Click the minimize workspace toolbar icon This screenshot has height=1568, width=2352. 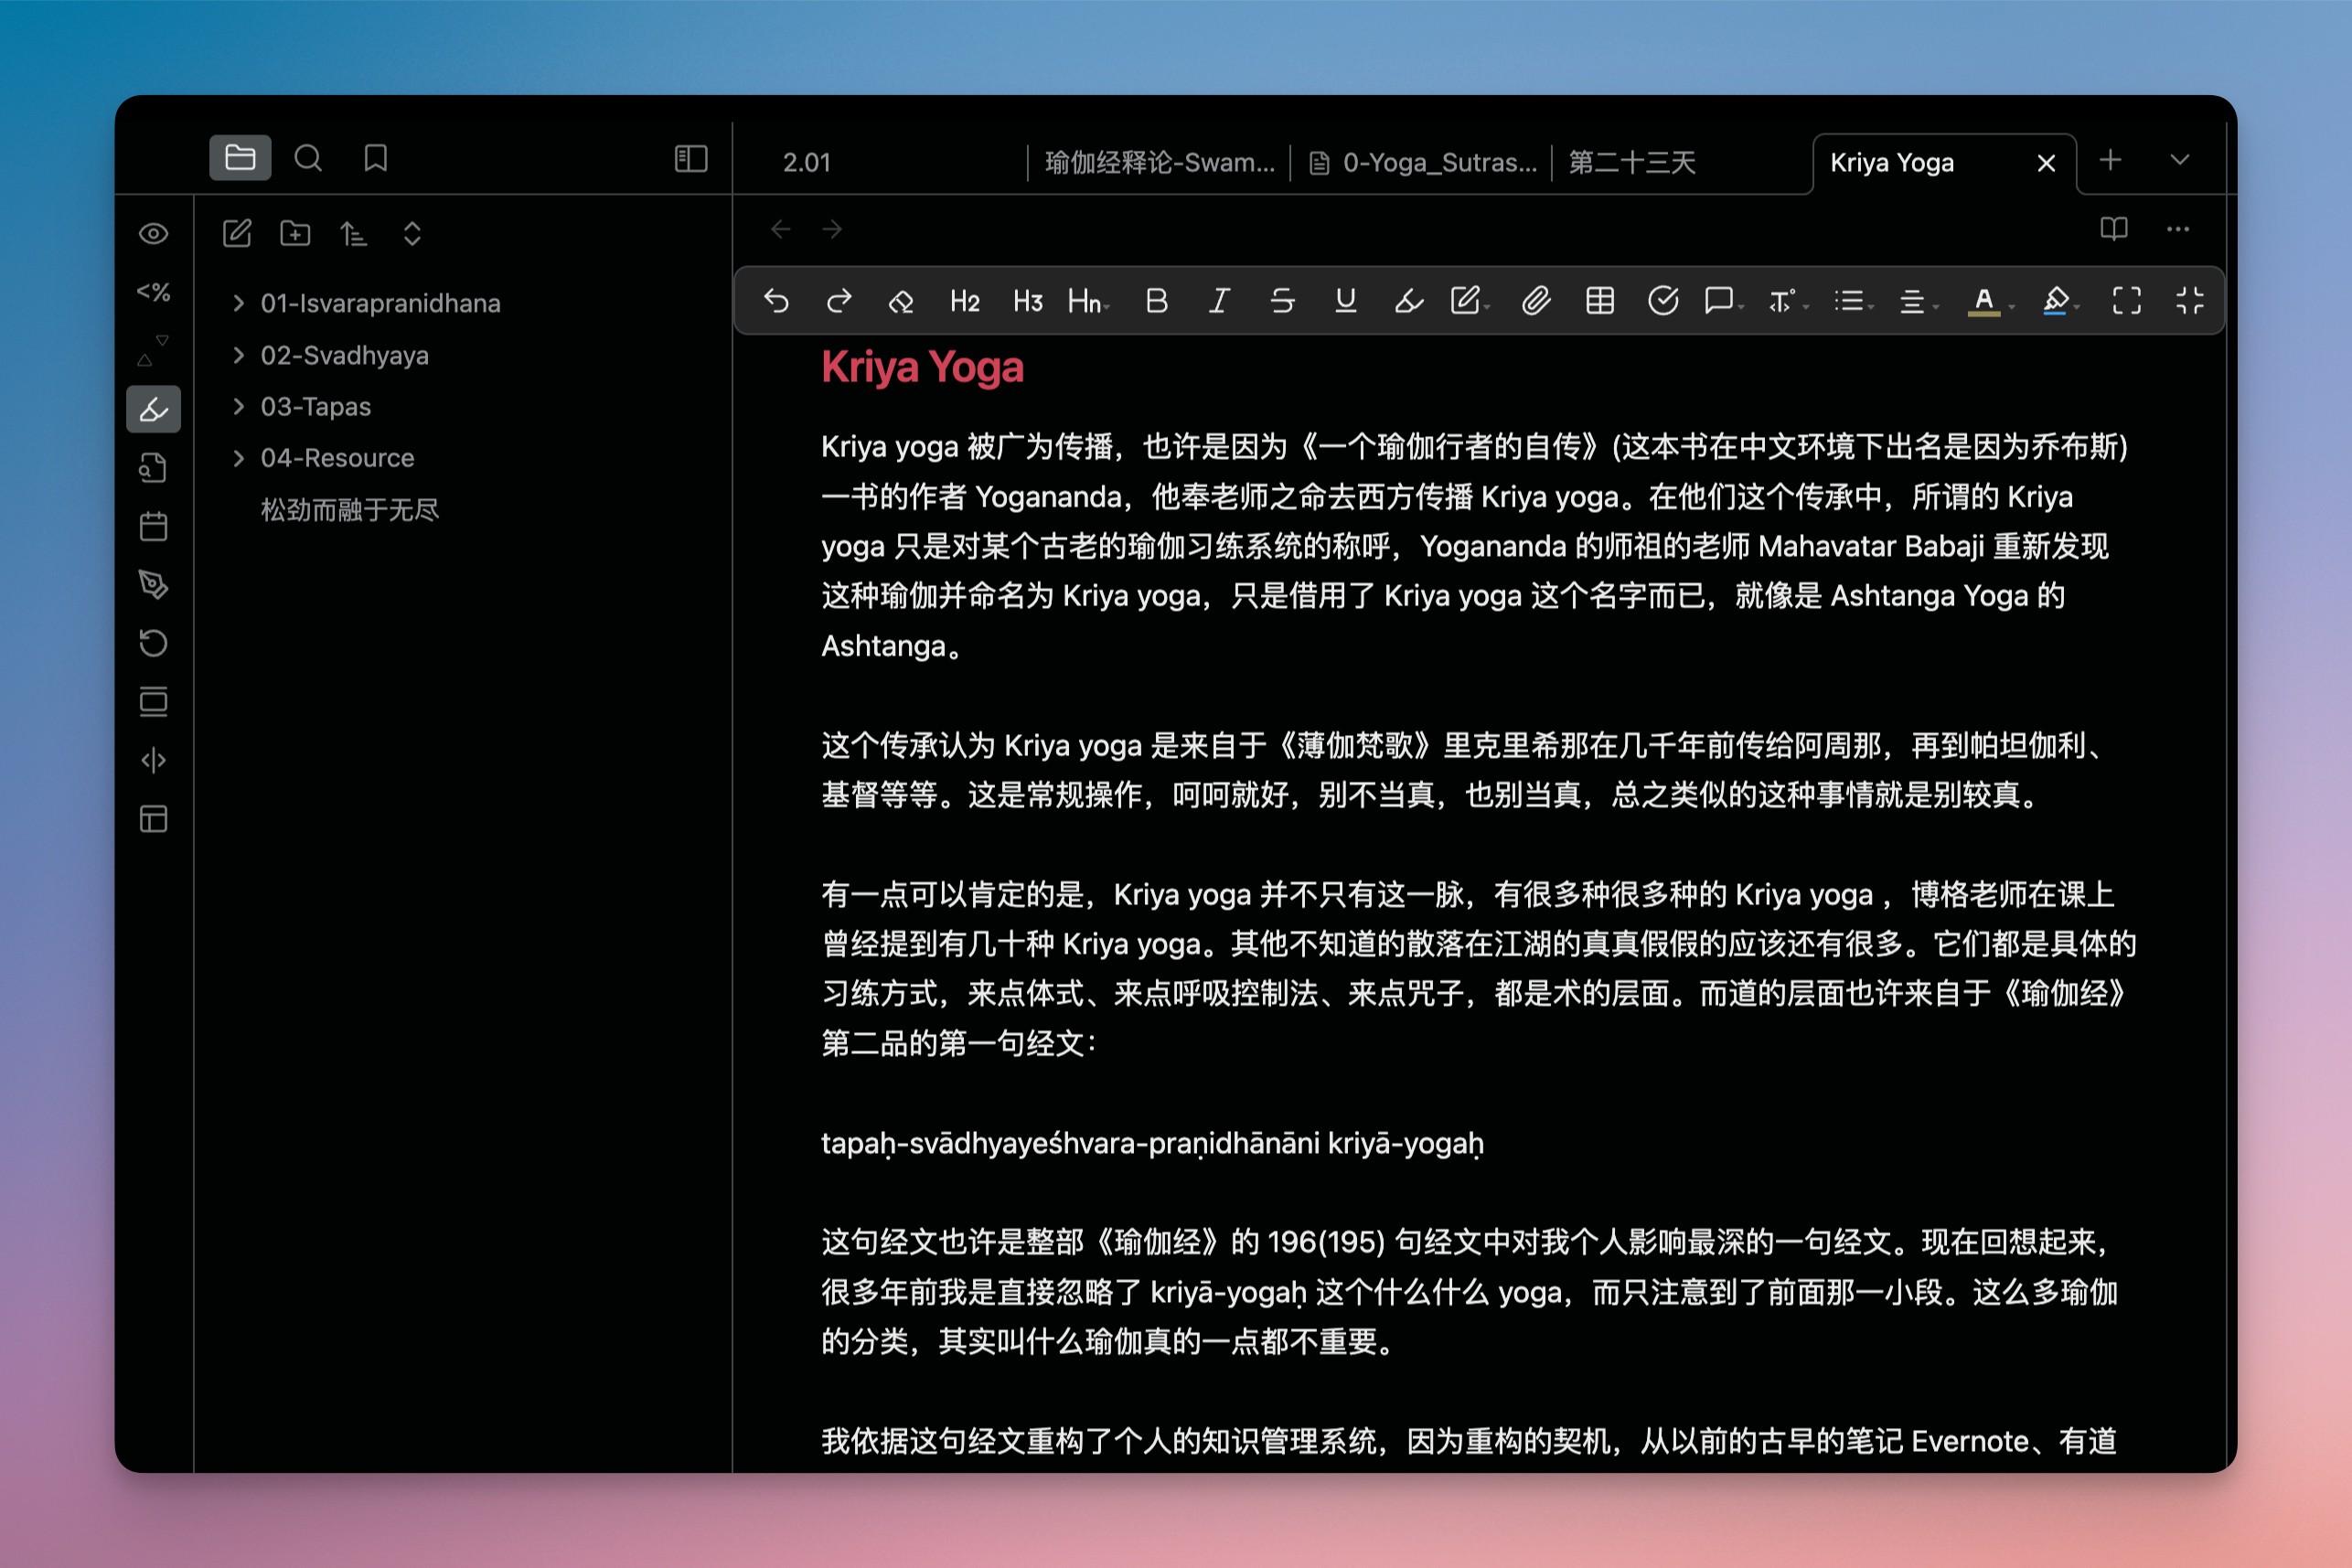(2190, 300)
